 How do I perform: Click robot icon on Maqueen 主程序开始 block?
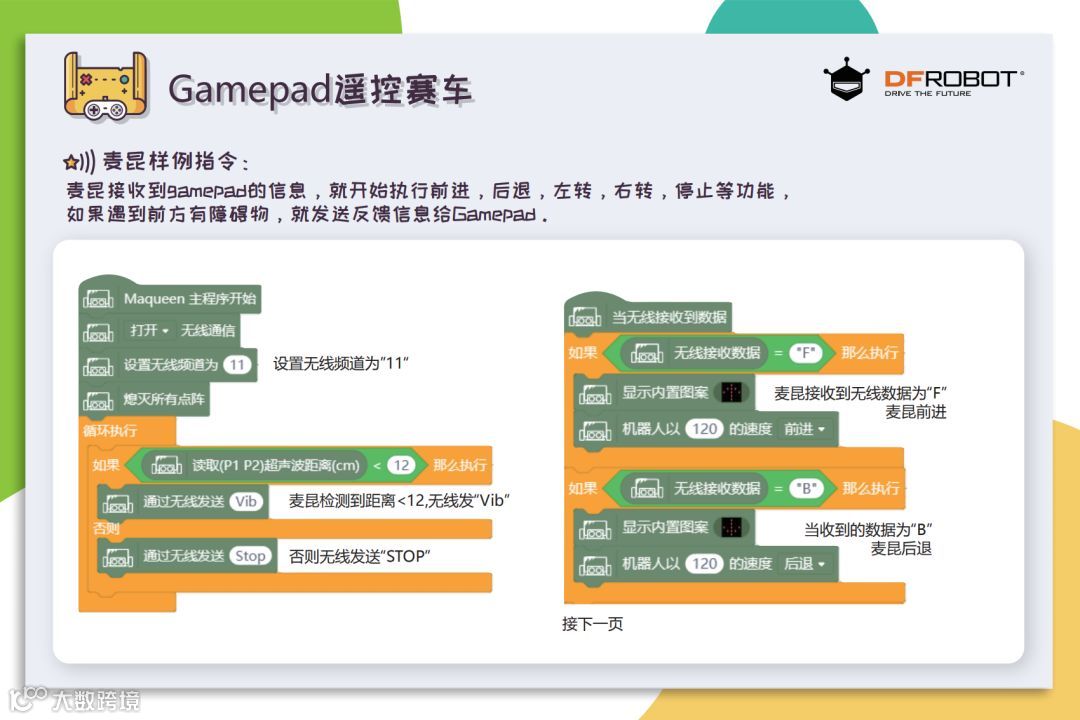pyautogui.click(x=98, y=299)
